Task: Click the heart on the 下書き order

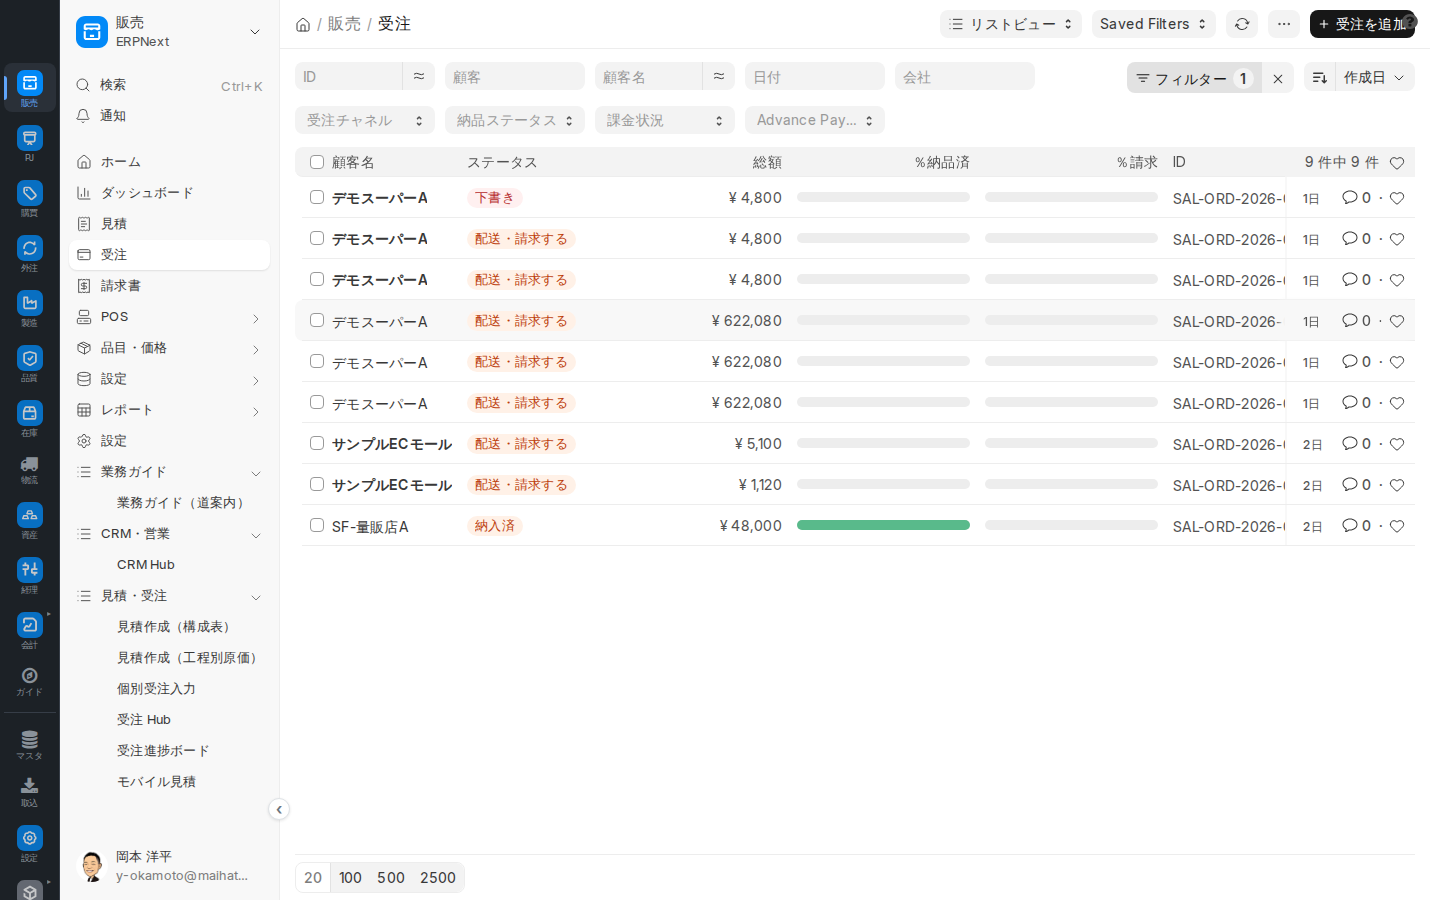Action: [x=1397, y=198]
